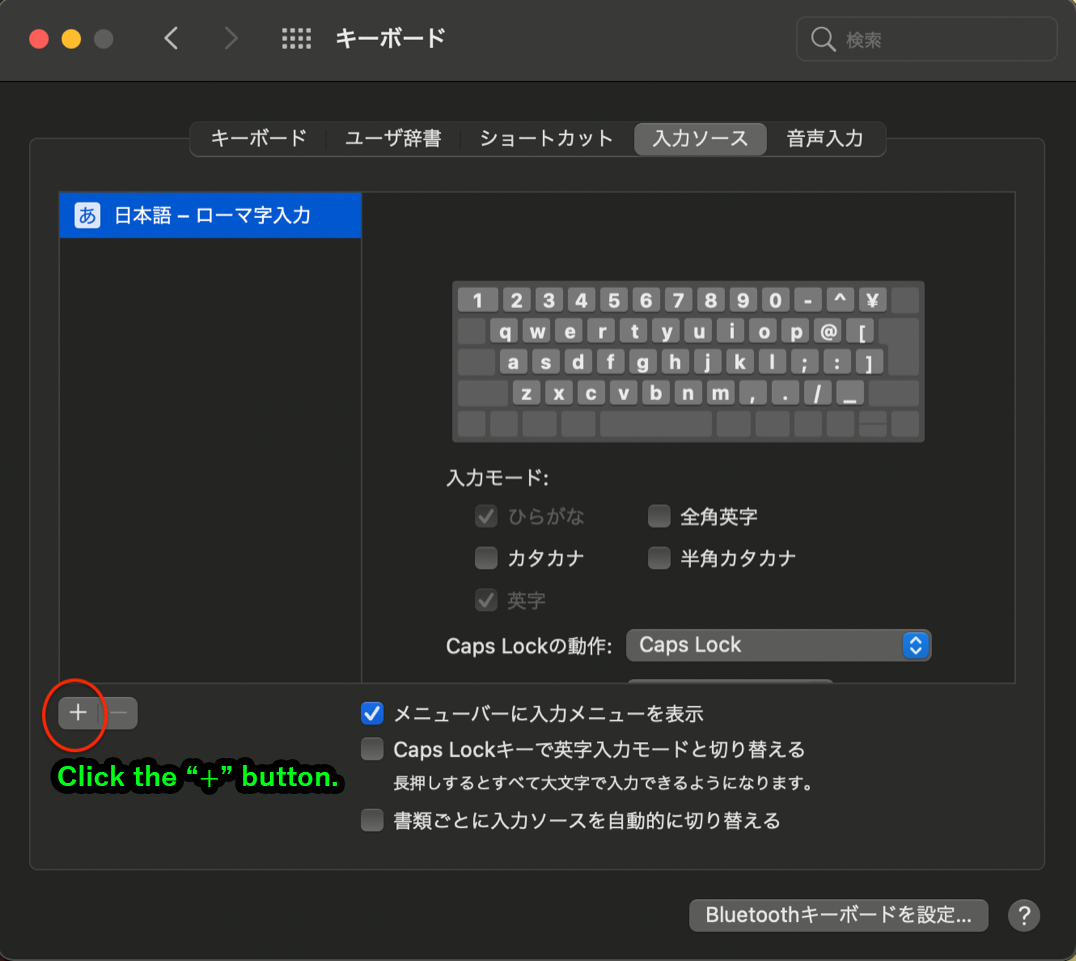Click the Bluetoothキーボードを設定 button
Viewport: 1076px width, 961px height.
click(x=838, y=915)
